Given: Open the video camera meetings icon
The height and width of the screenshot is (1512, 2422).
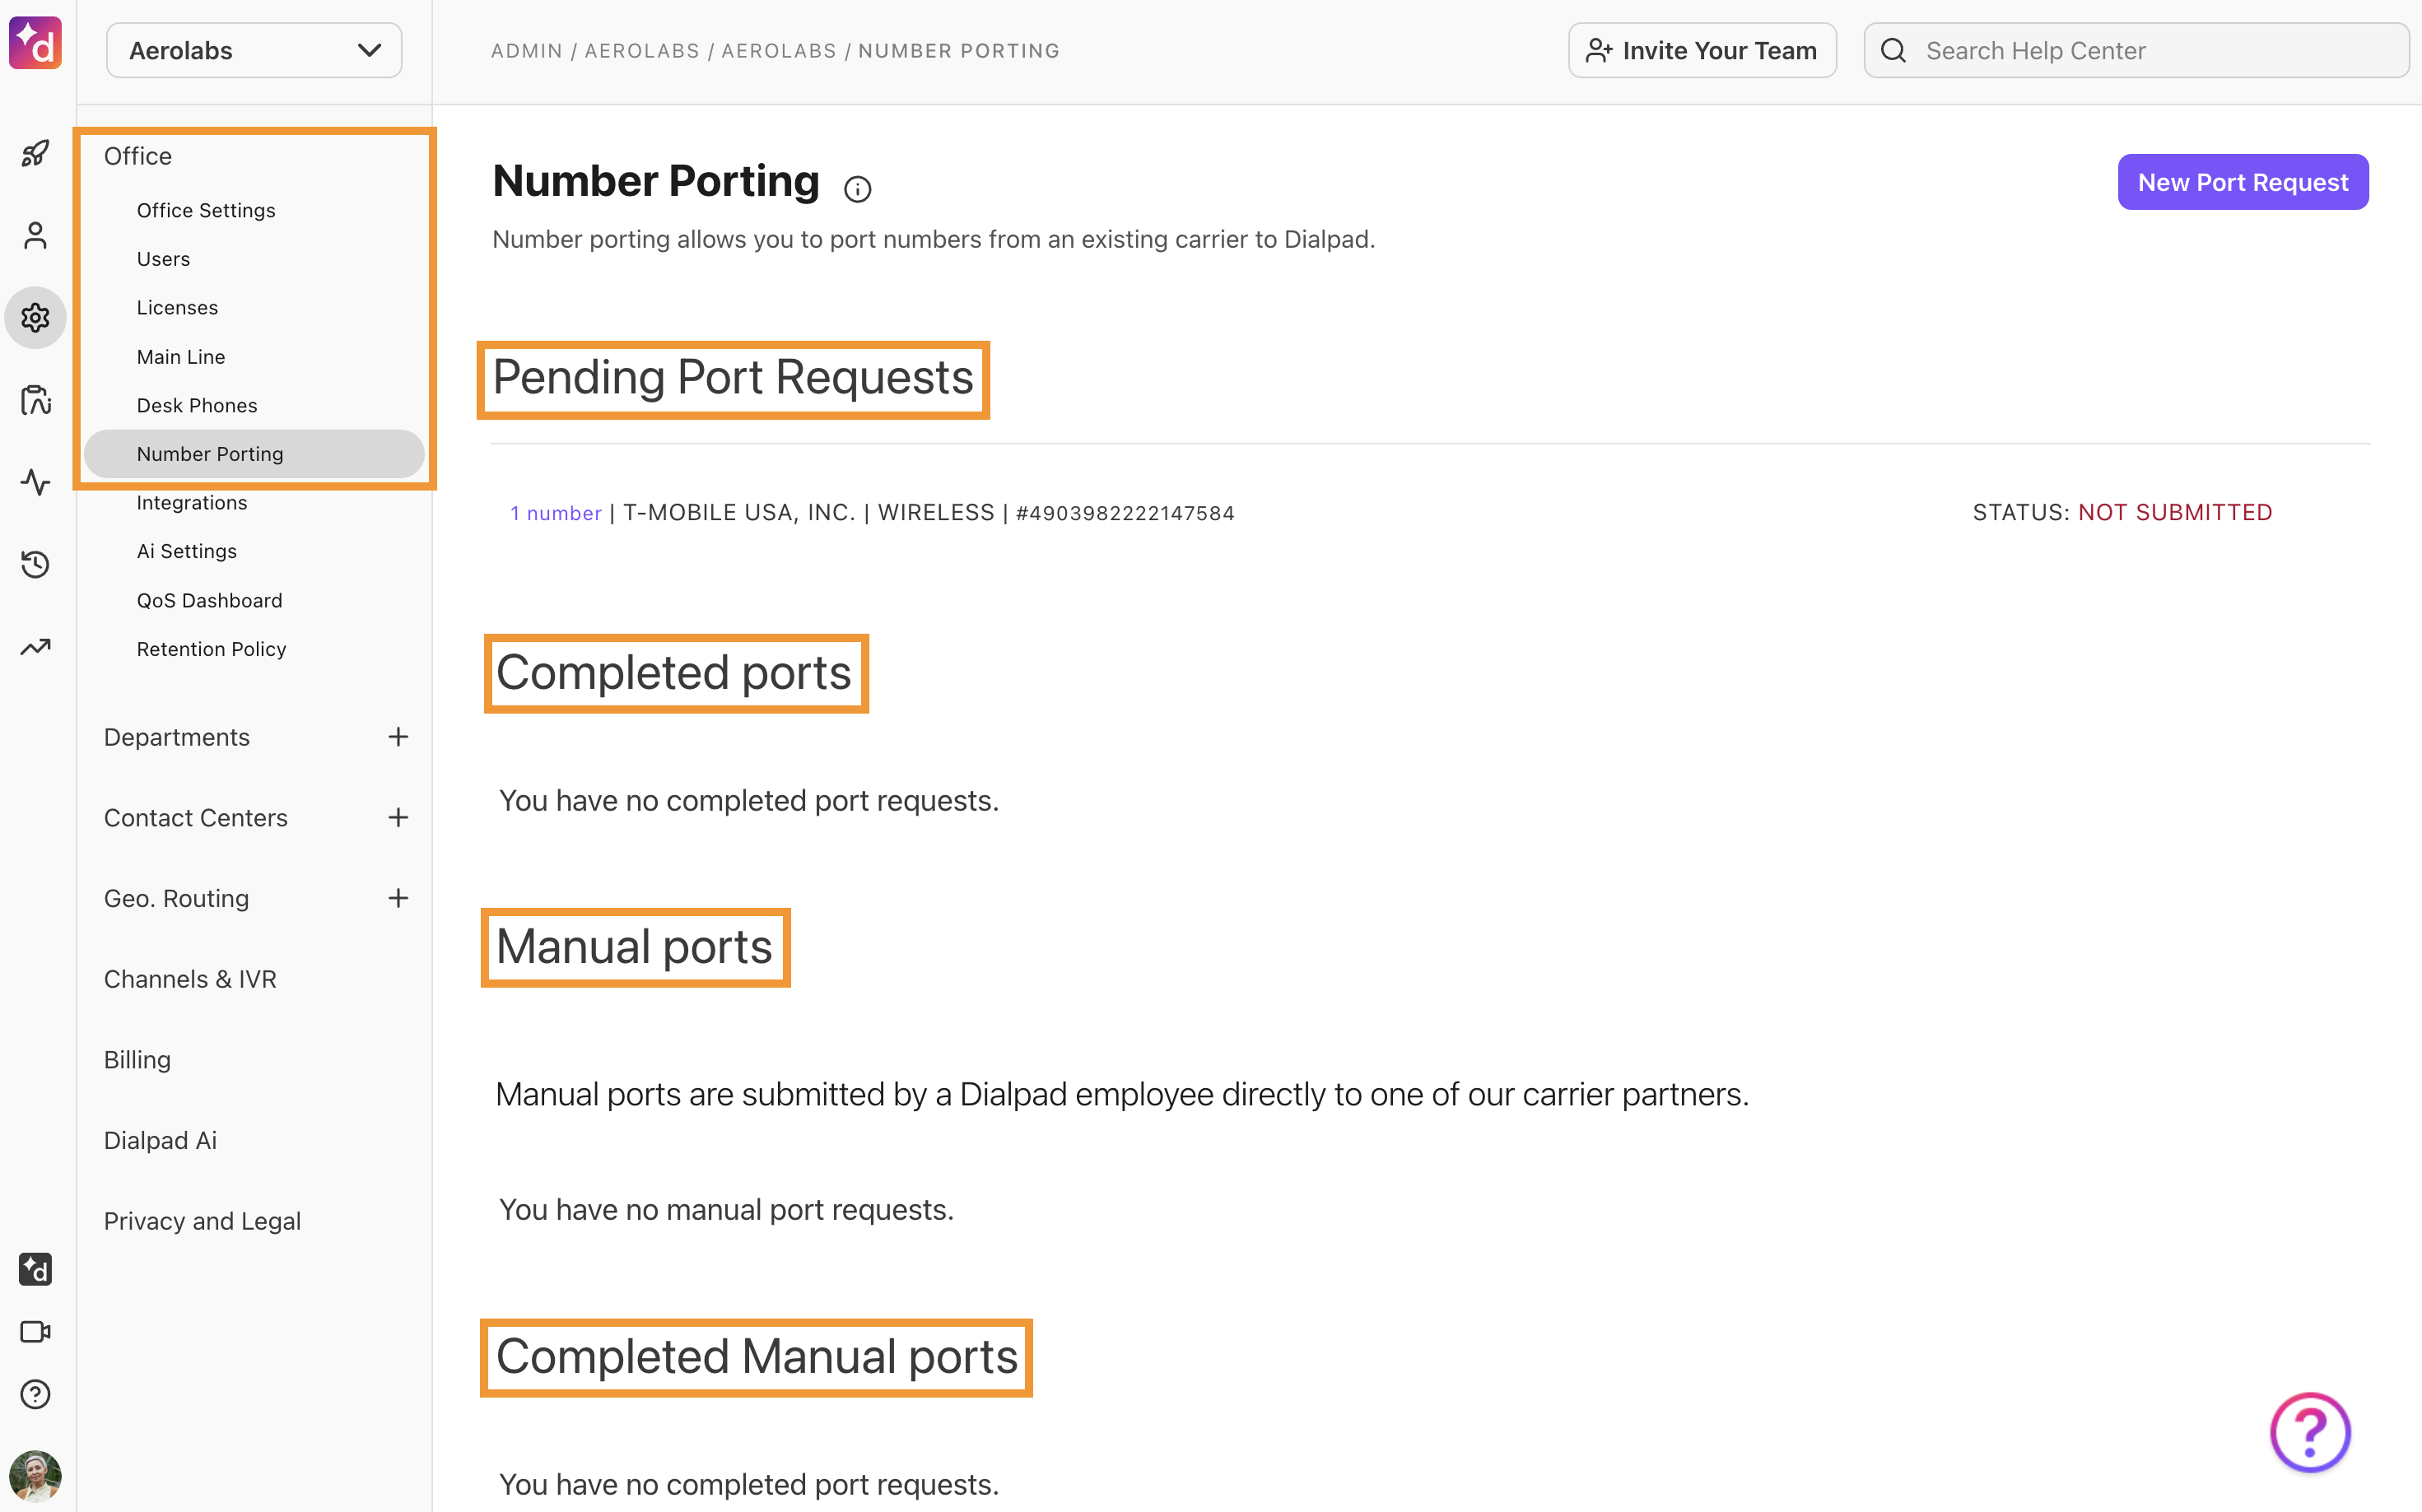Looking at the screenshot, I should point(35,1332).
